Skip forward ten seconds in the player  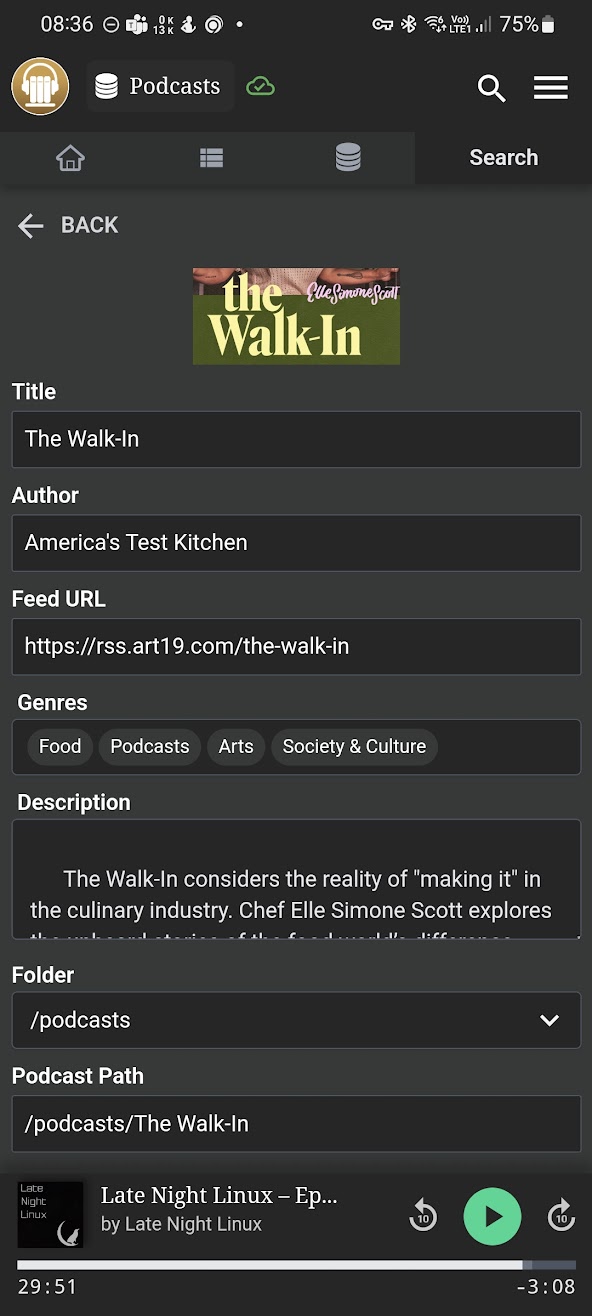[562, 1216]
